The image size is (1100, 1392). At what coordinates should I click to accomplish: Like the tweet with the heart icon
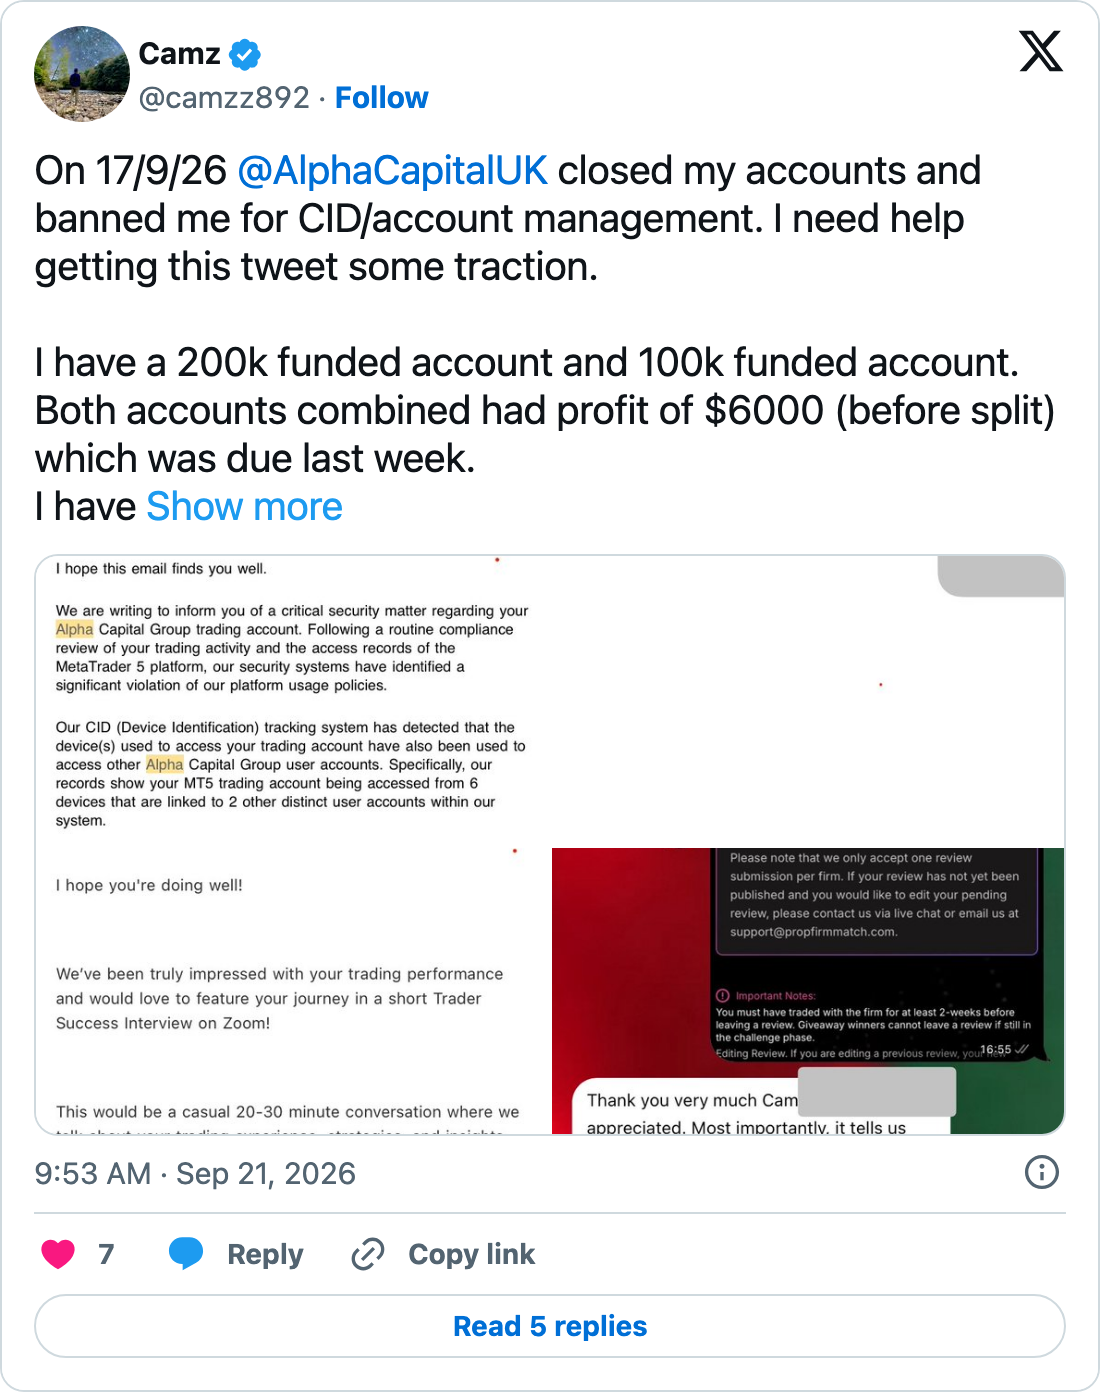click(58, 1253)
